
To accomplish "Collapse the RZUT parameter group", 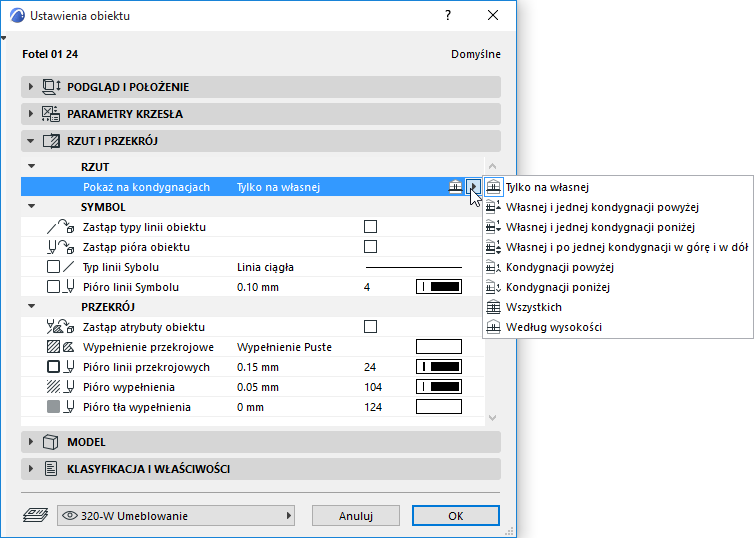I will [x=32, y=166].
